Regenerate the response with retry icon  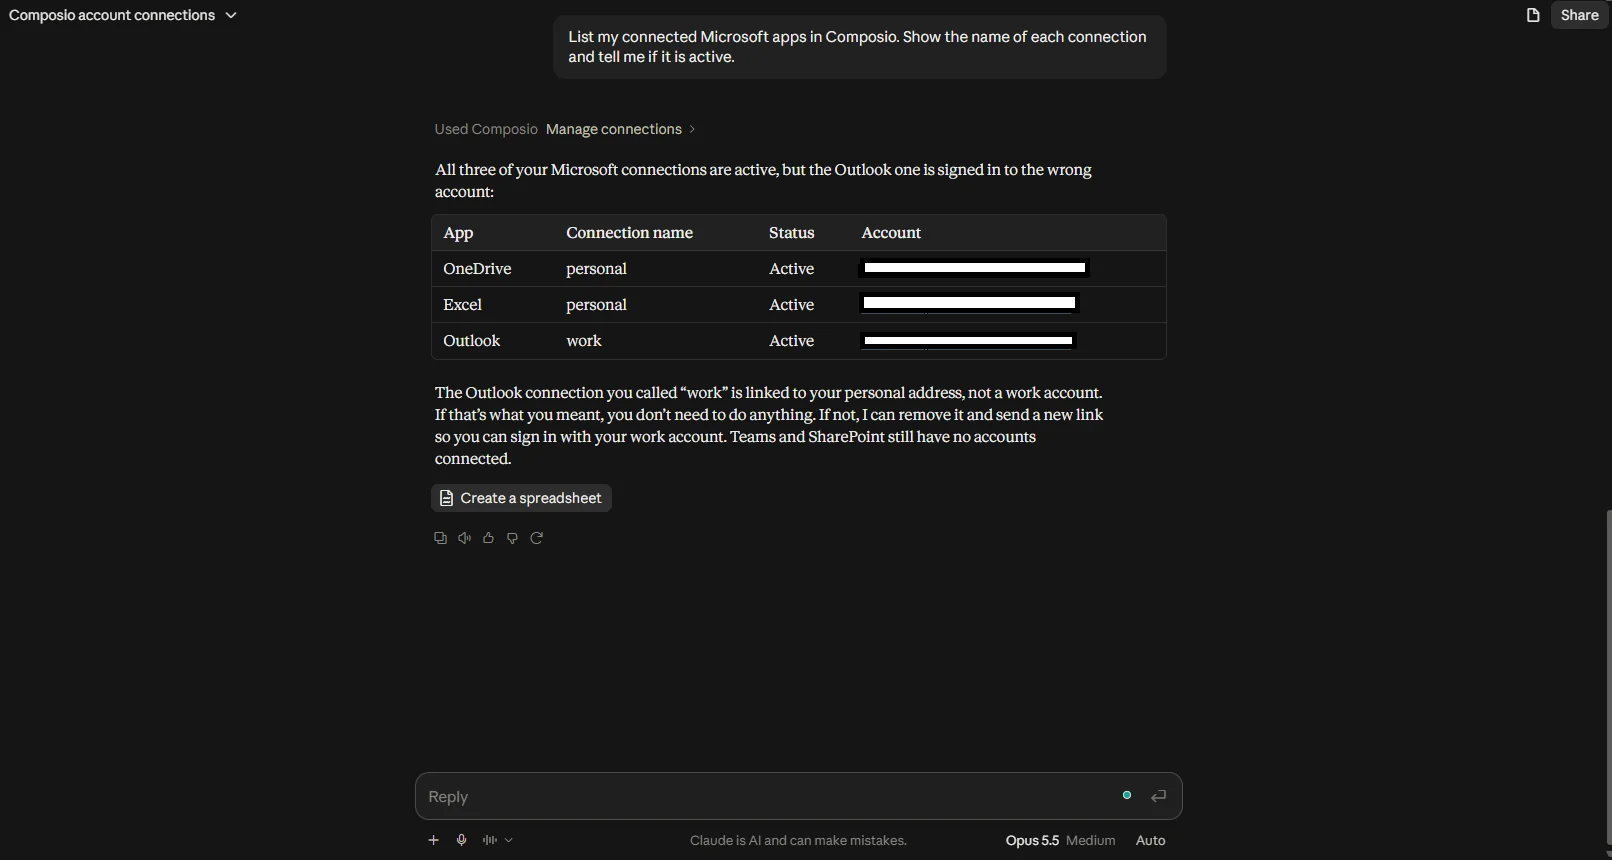(536, 538)
